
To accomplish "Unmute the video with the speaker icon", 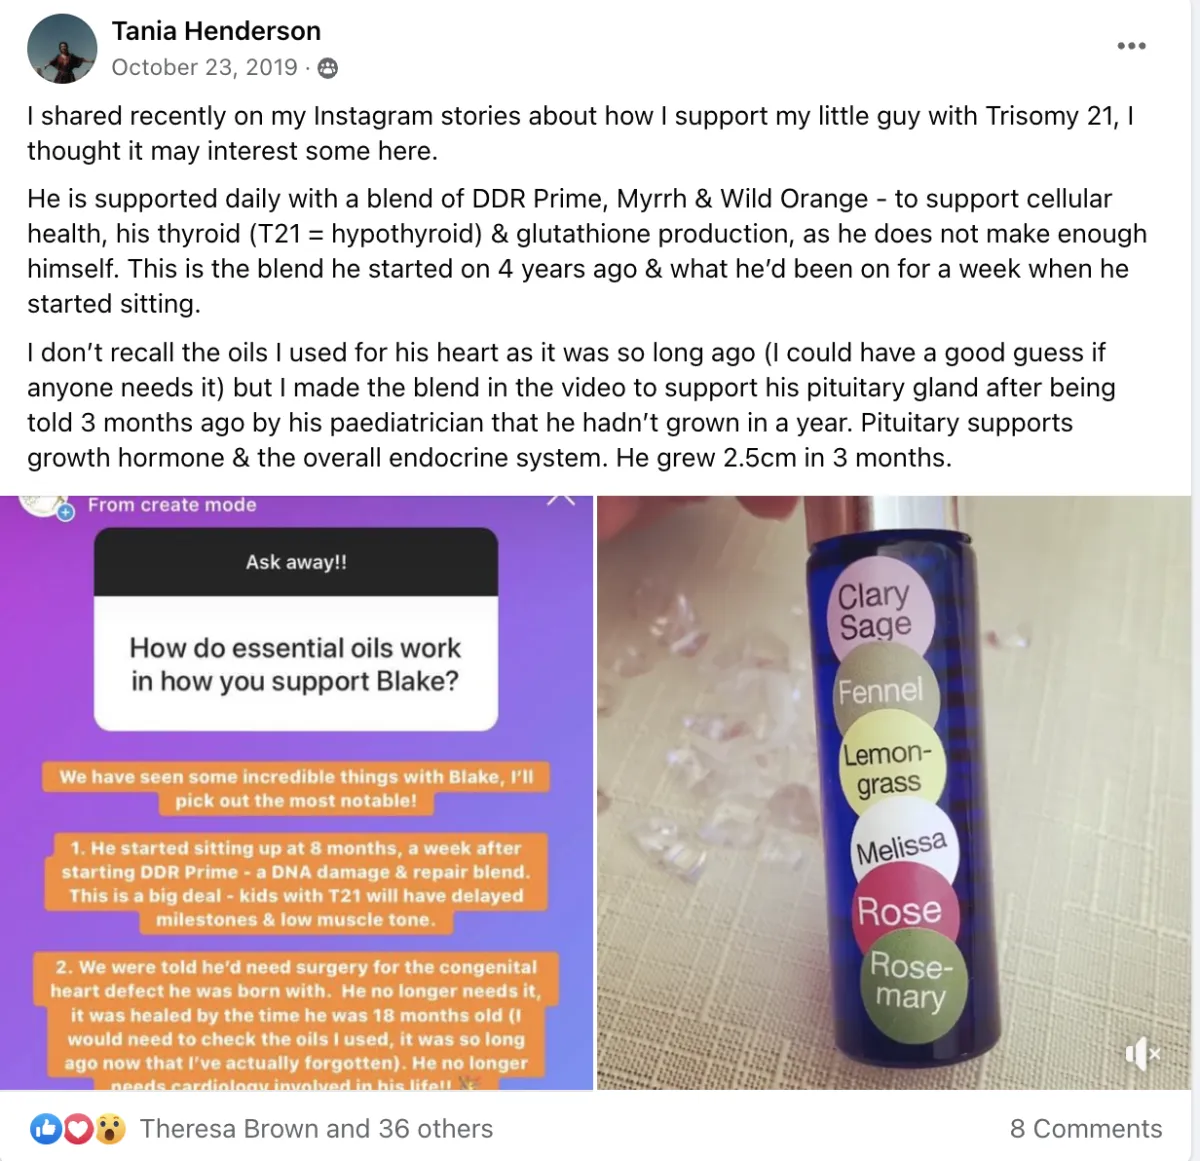I will tap(1142, 1053).
